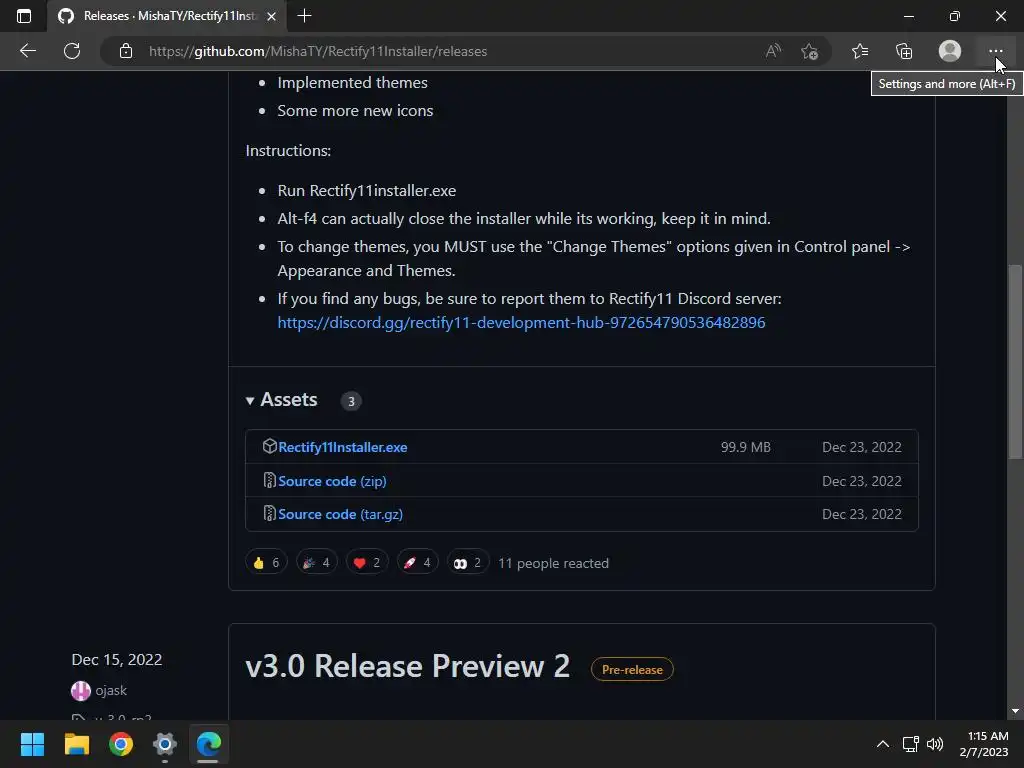
Task: Add this page to favorites
Action: point(810,51)
